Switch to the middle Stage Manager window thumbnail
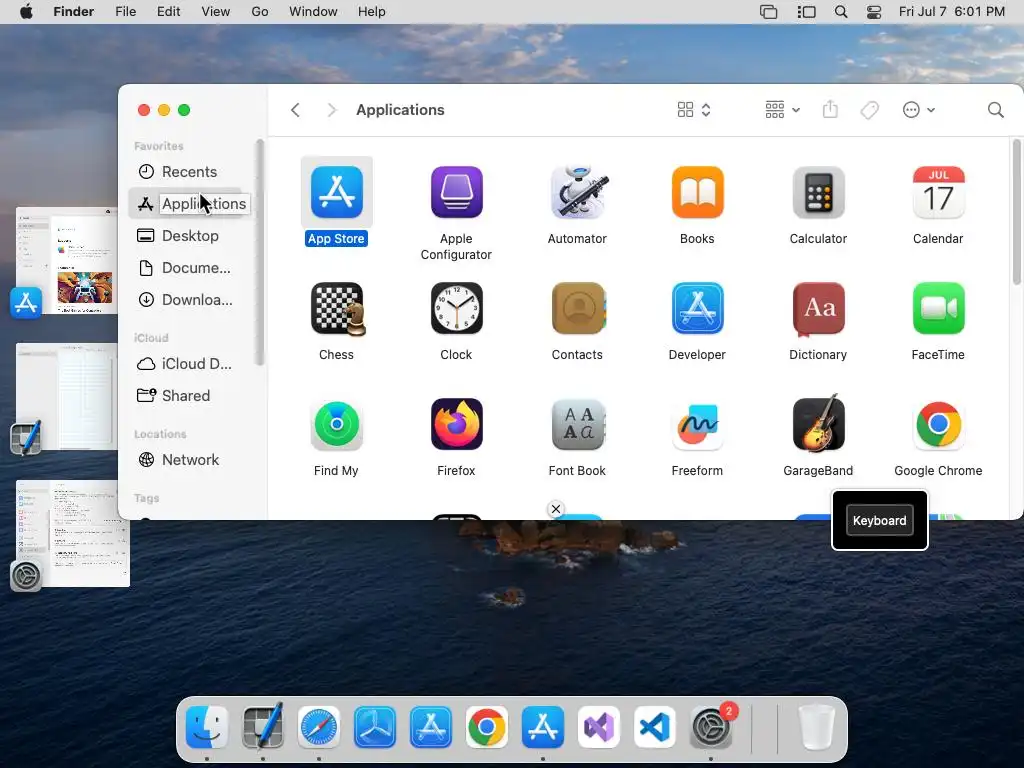The height and width of the screenshot is (768, 1024). [67, 396]
